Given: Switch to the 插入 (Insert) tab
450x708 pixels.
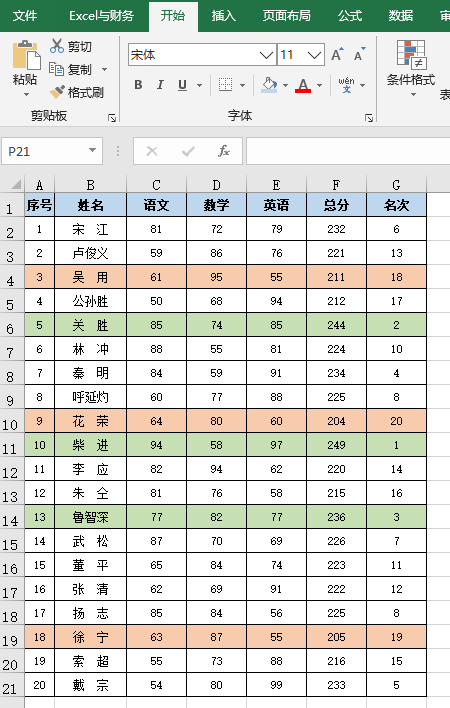Looking at the screenshot, I should click(x=224, y=16).
